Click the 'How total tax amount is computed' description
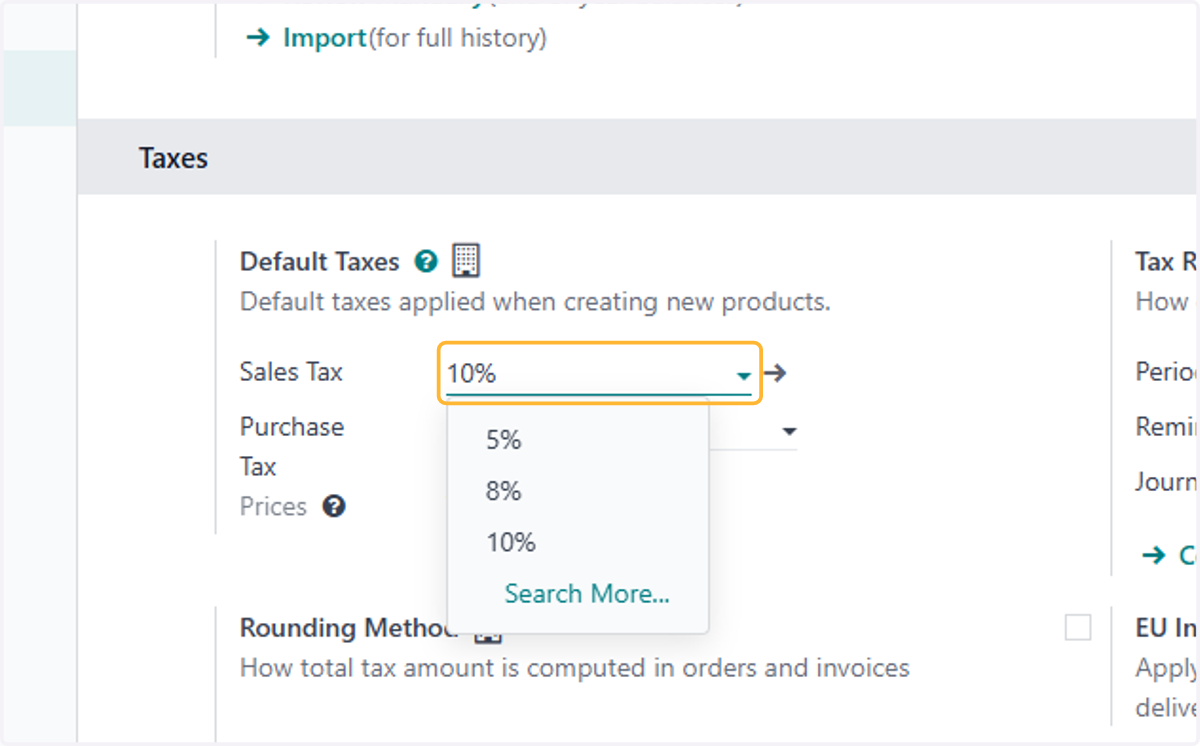 pos(575,667)
